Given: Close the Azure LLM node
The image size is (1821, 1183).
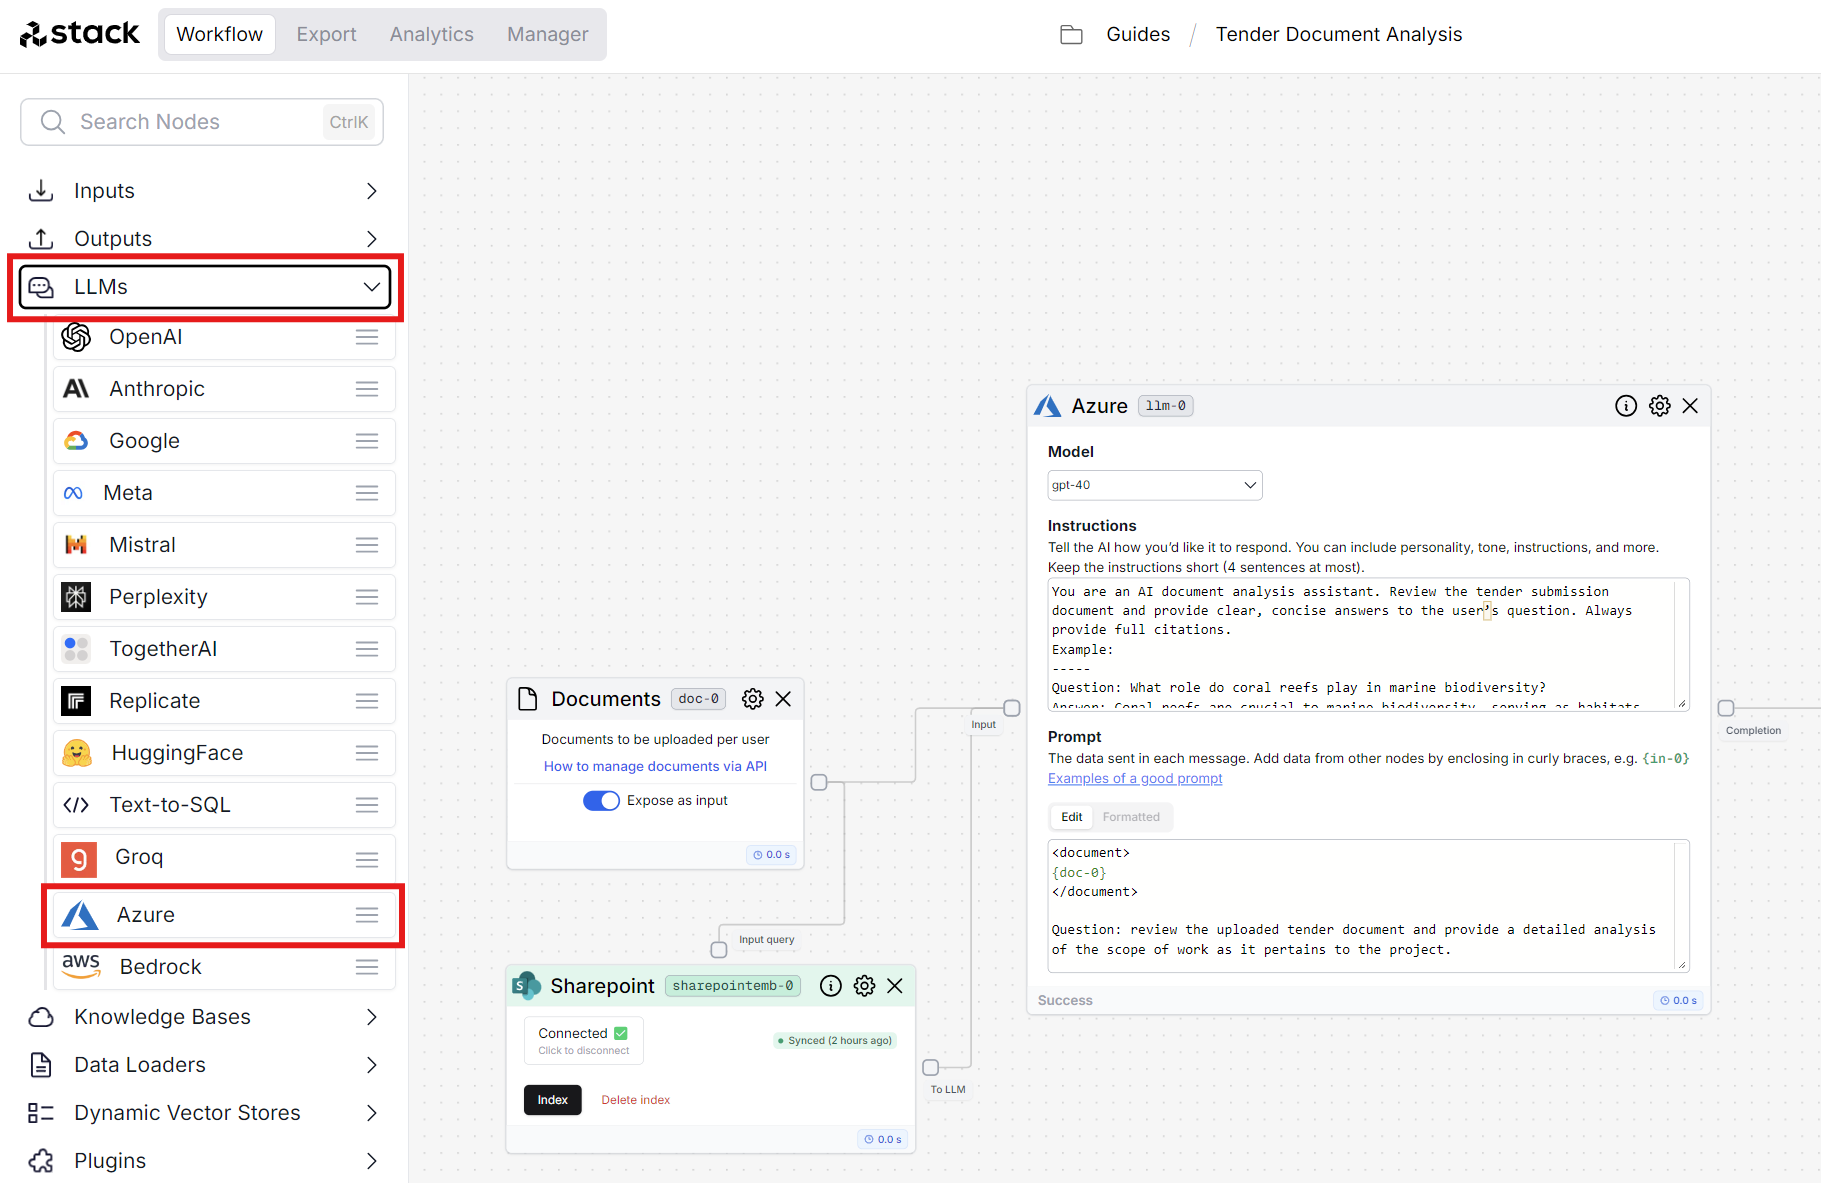Looking at the screenshot, I should (1690, 406).
